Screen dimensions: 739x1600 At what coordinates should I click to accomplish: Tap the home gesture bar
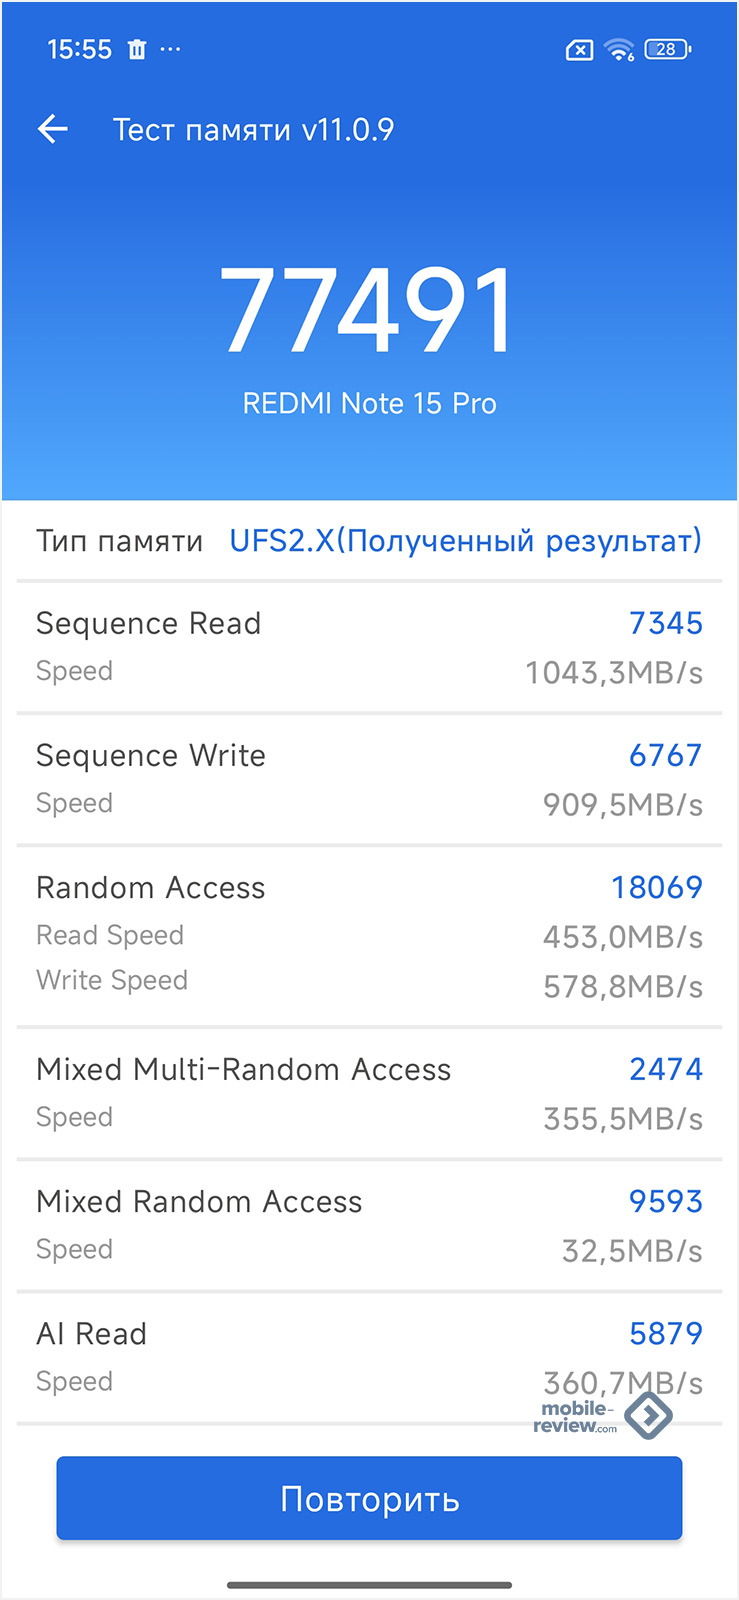click(x=369, y=1585)
